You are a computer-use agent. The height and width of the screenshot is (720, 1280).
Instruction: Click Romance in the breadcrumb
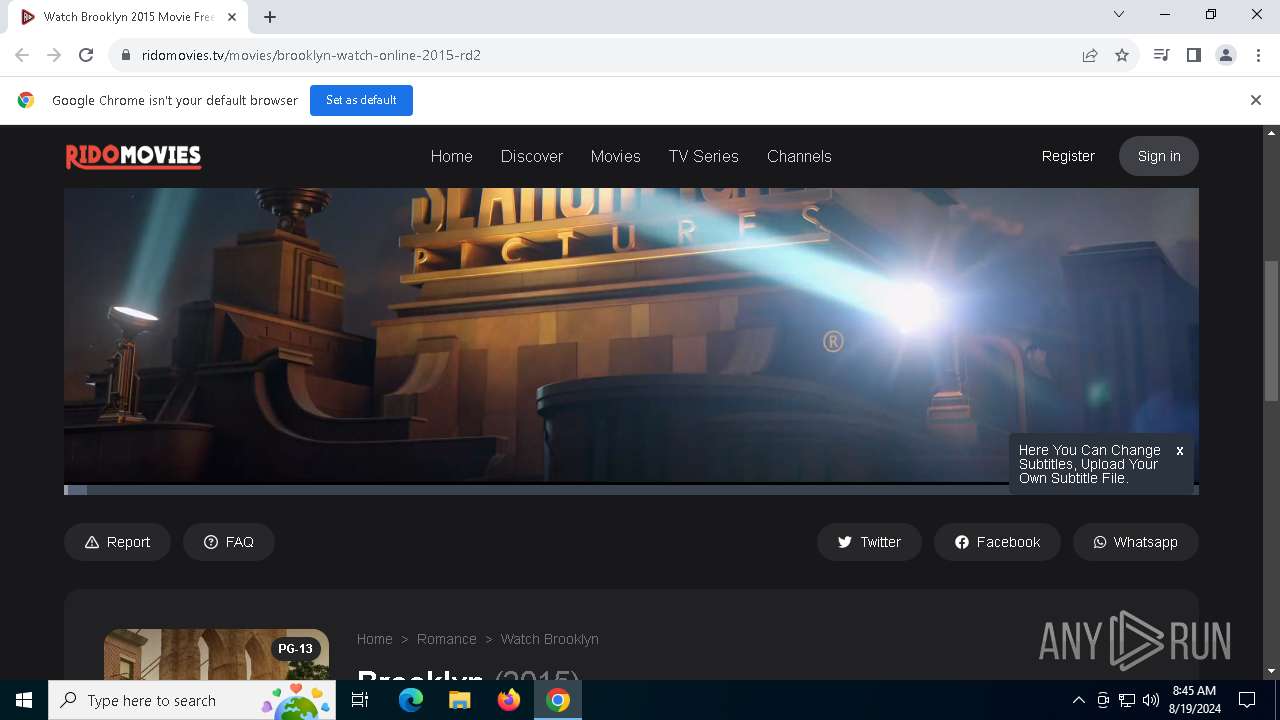tap(446, 639)
